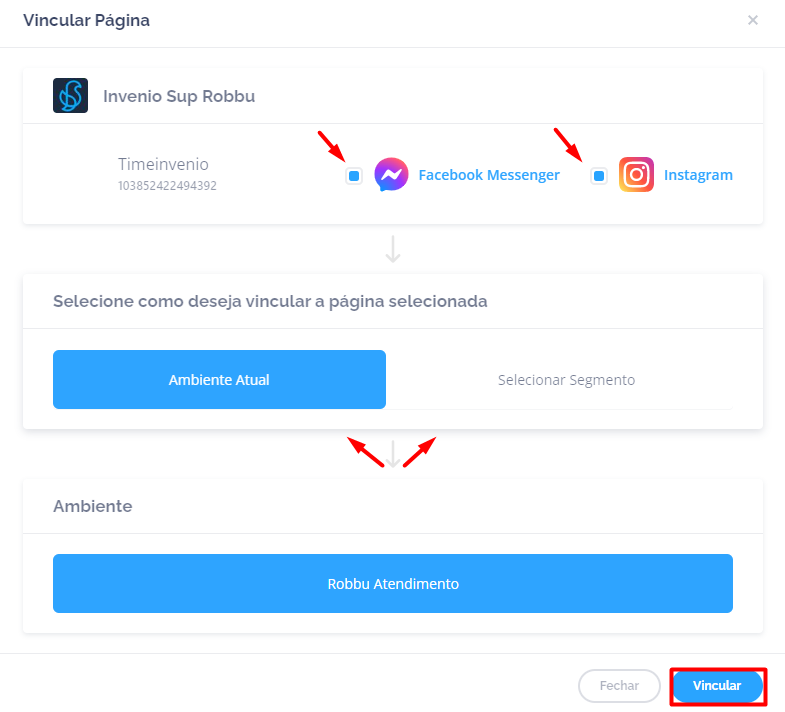Click the Invenio swan logo icon
785x712 pixels.
click(x=70, y=96)
